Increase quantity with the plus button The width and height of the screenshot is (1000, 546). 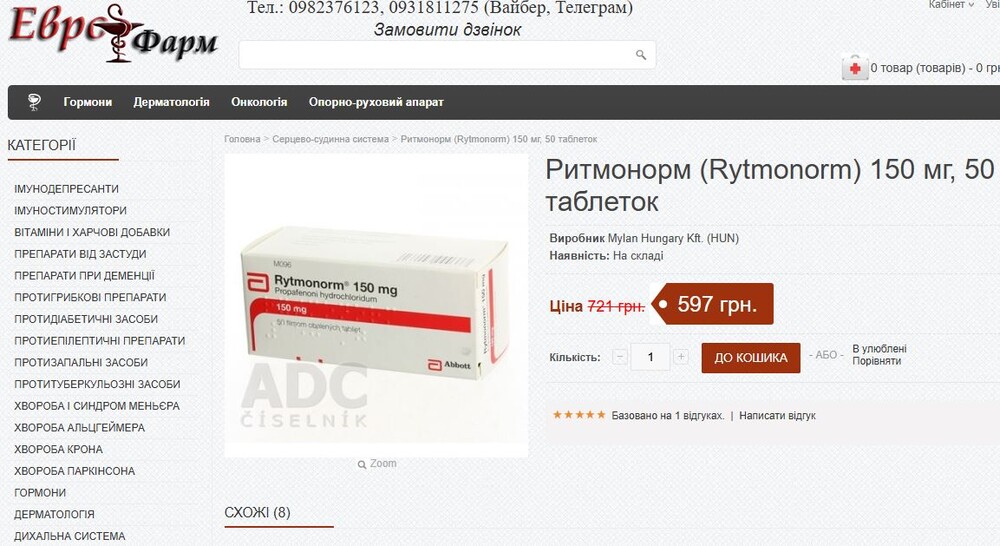click(x=680, y=357)
